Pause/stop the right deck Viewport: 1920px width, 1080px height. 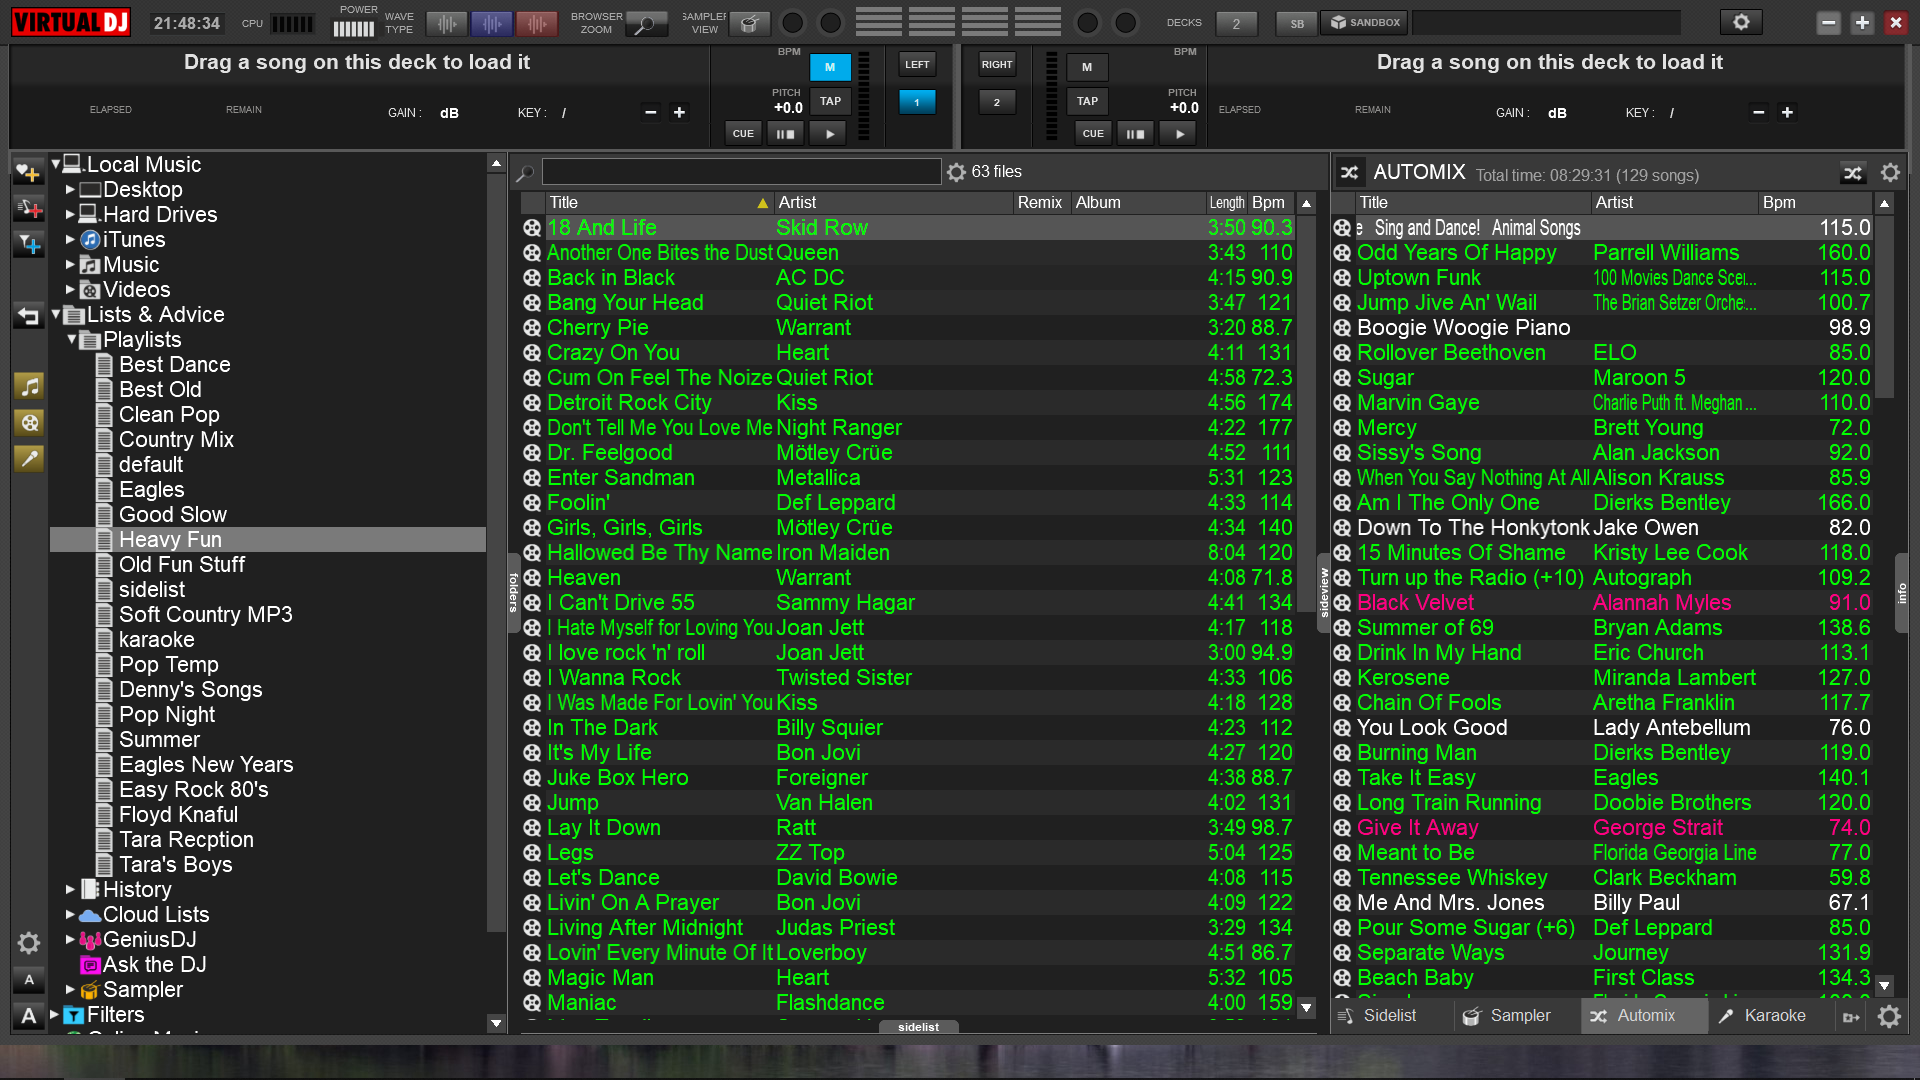click(1136, 133)
